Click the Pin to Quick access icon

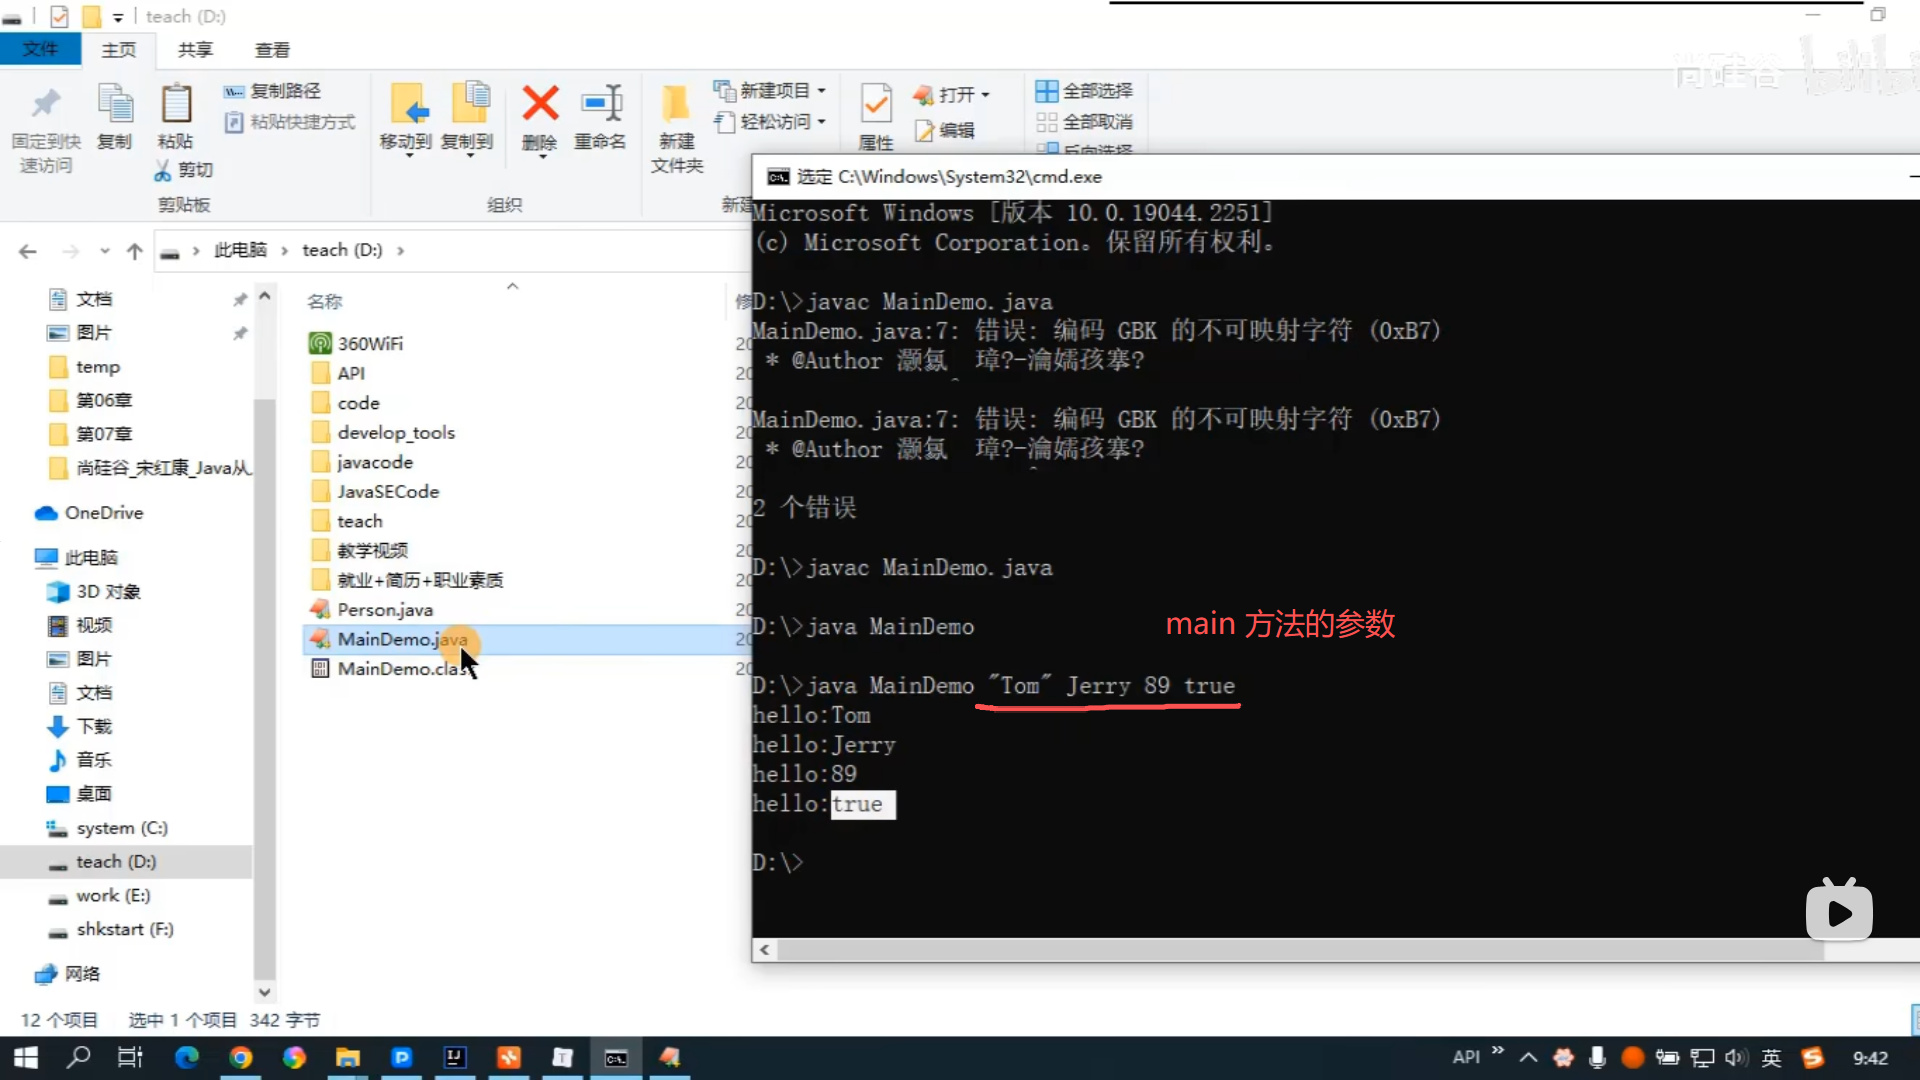click(x=46, y=104)
